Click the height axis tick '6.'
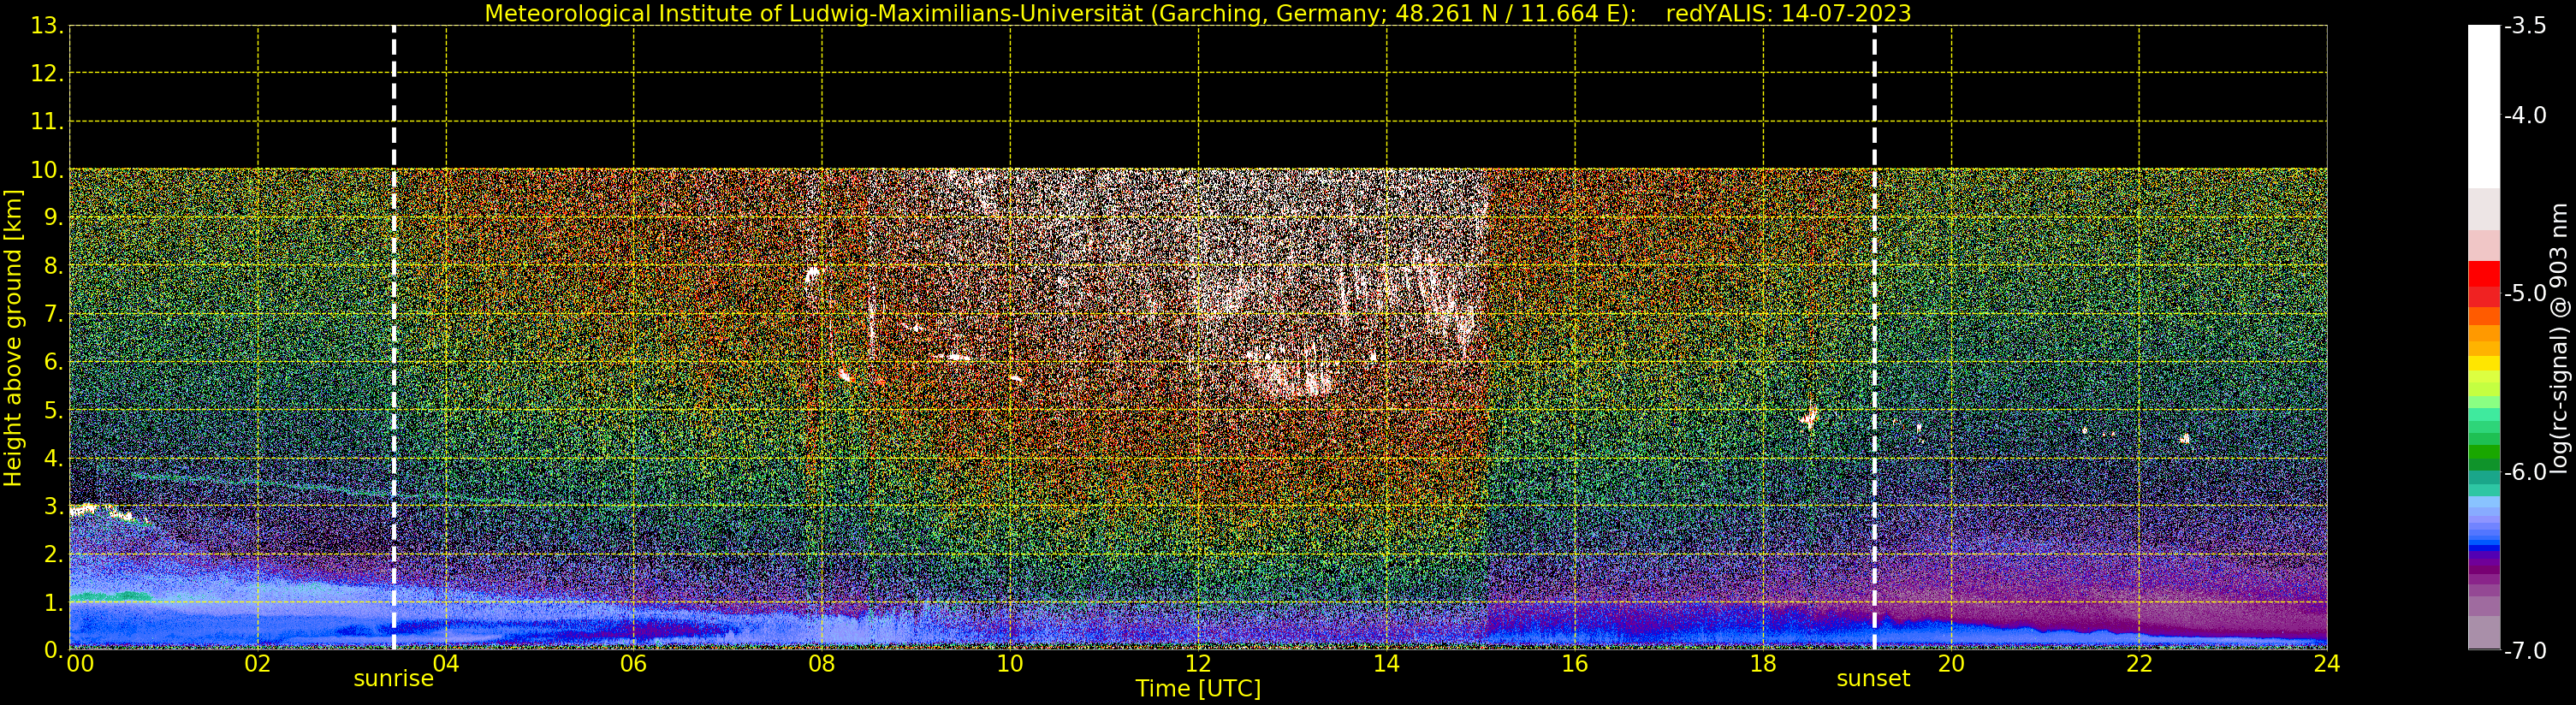This screenshot has height=705, width=2576. click(54, 362)
